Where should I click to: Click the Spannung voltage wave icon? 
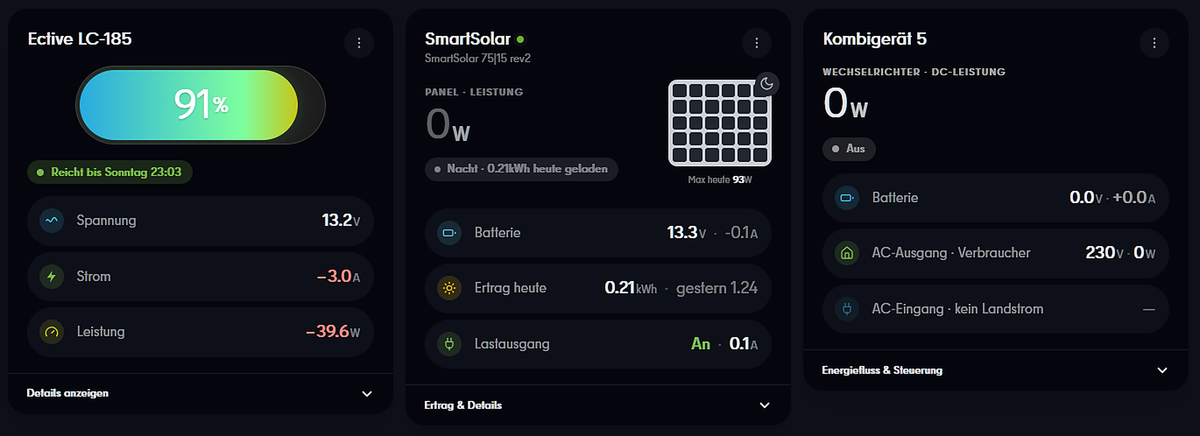(x=52, y=220)
